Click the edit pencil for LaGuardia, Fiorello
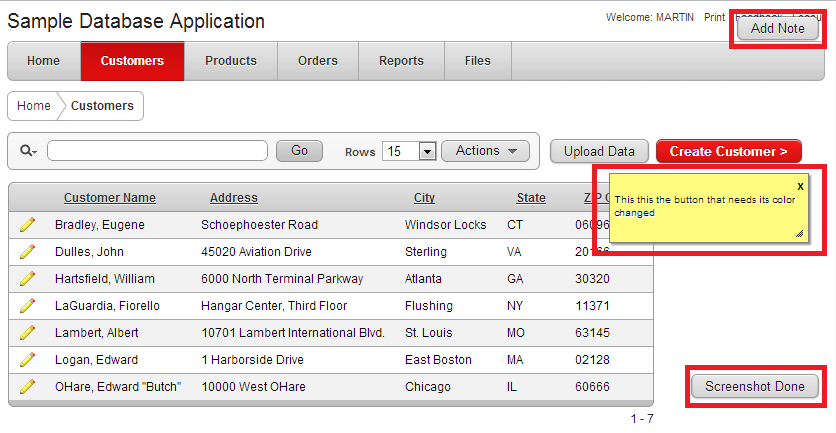The image size is (836, 433). tap(27, 306)
